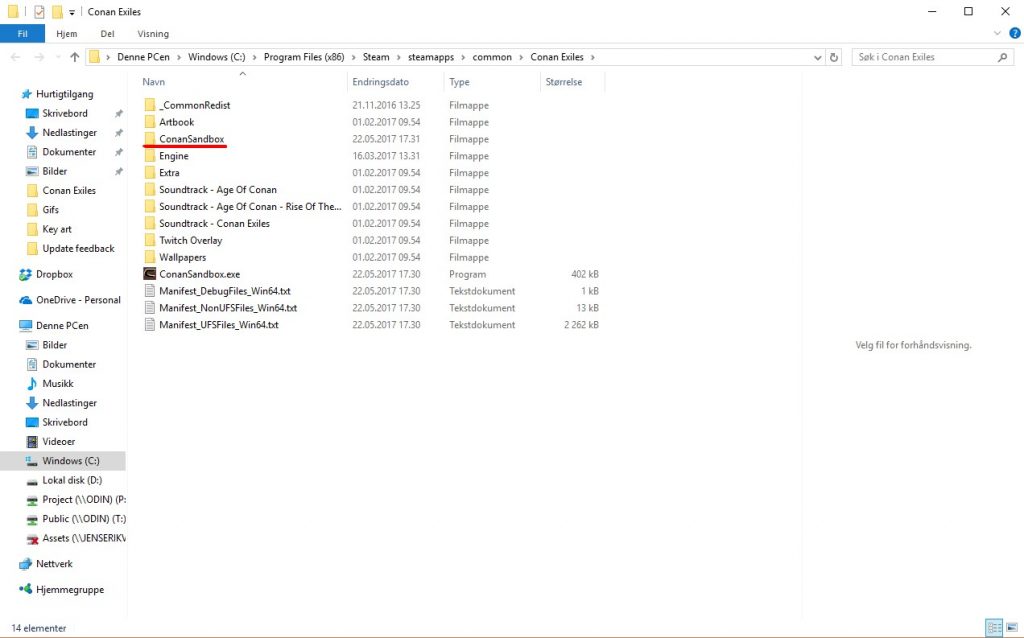Open the Fil ribbon tab
The height and width of the screenshot is (638, 1024).
pyautogui.click(x=22, y=34)
